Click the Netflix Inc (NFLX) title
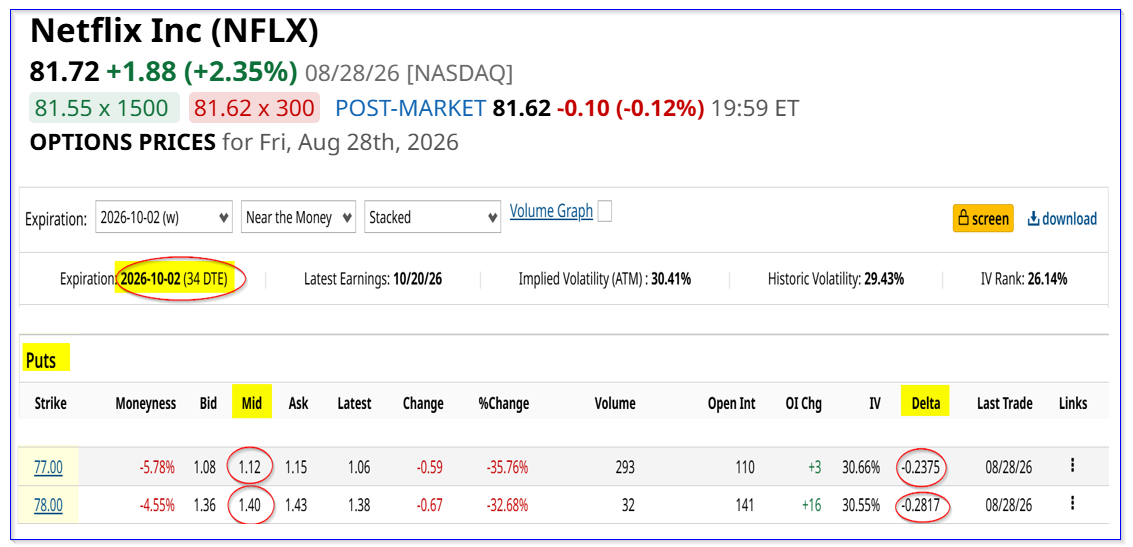 tap(174, 32)
